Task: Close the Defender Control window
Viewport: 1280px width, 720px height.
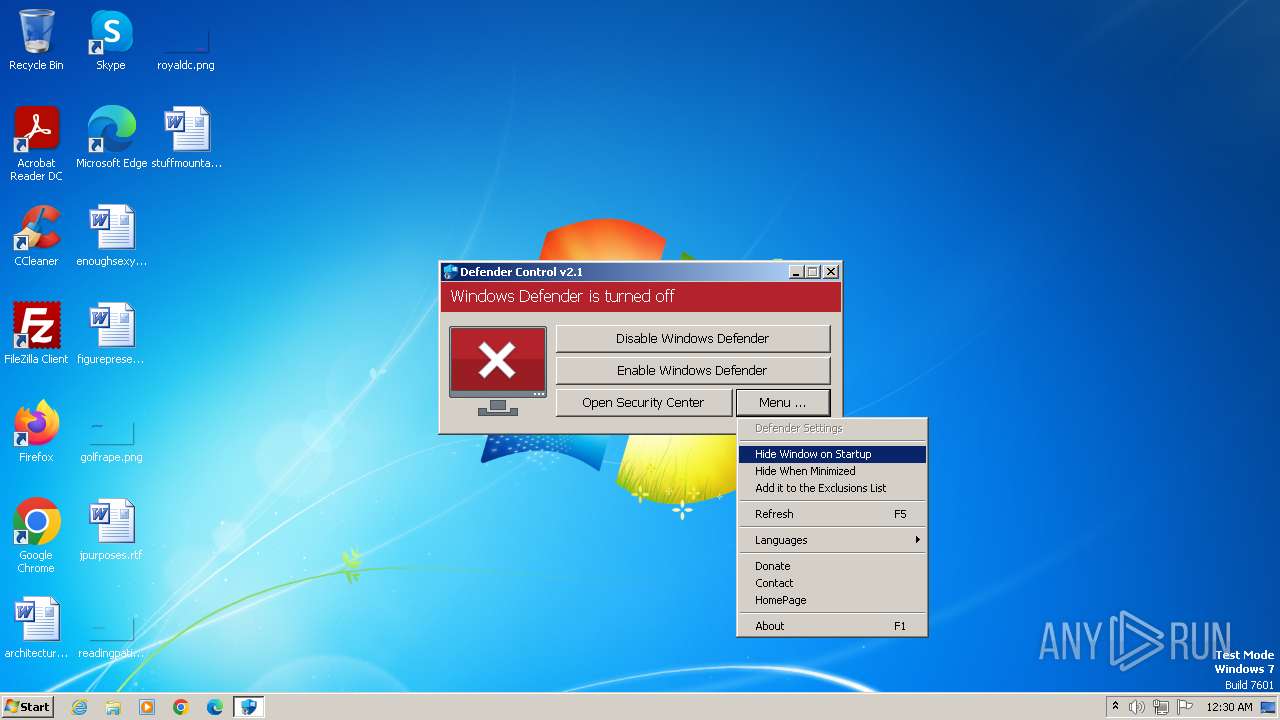Action: (831, 272)
